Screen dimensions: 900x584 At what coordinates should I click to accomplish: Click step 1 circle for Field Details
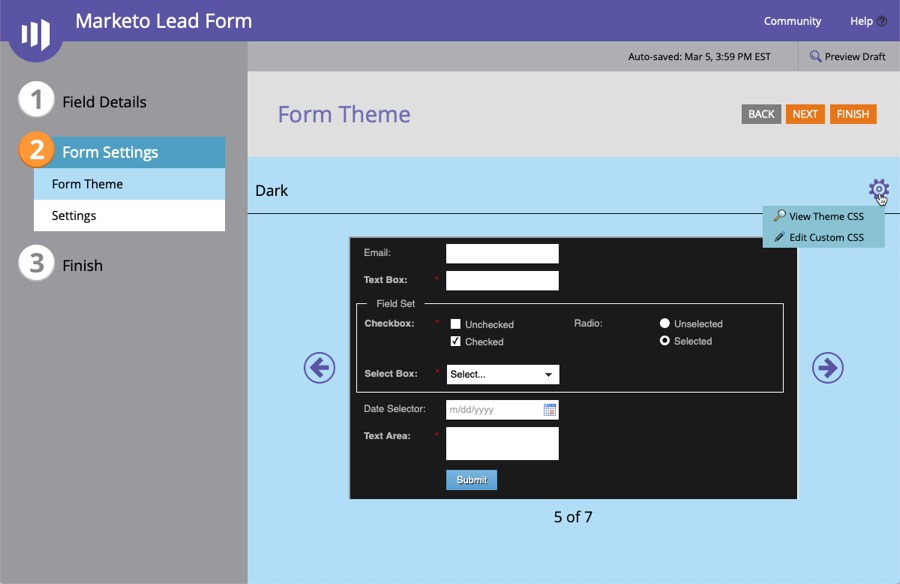(37, 100)
